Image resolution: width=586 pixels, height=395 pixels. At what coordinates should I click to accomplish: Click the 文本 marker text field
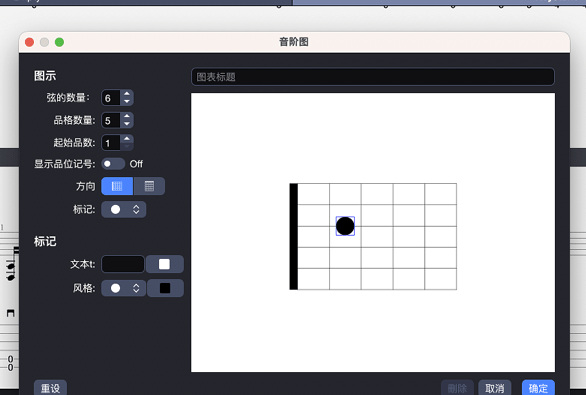coord(123,264)
